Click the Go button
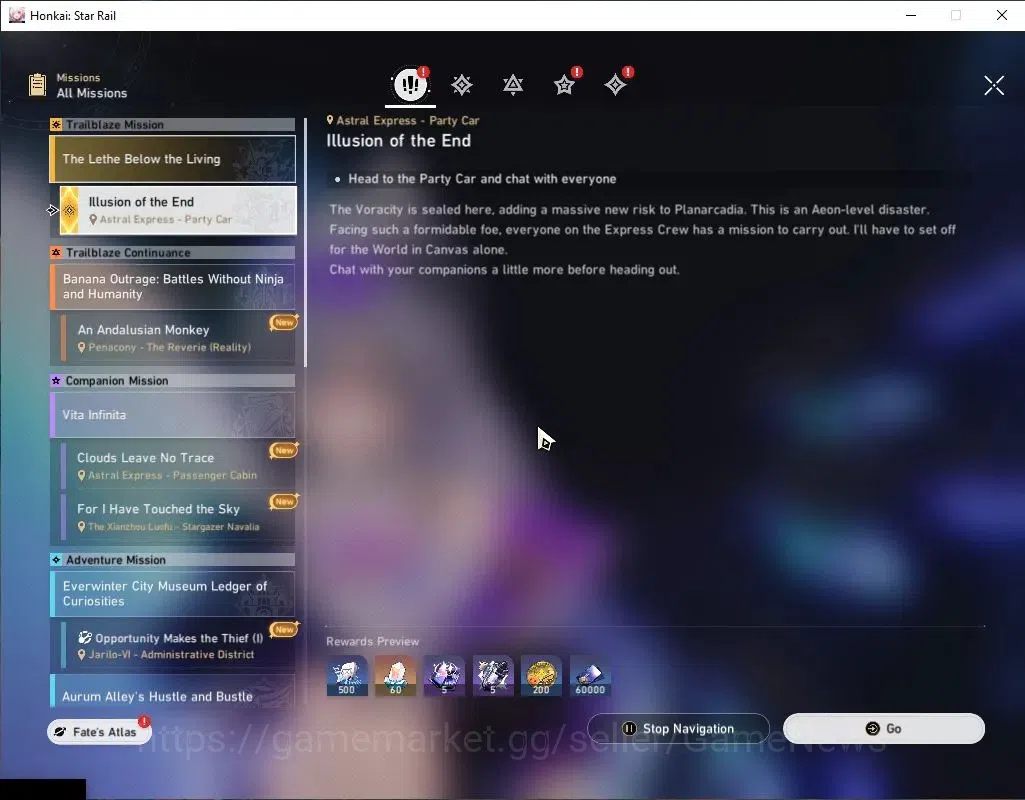The image size is (1025, 800). pyautogui.click(x=884, y=728)
